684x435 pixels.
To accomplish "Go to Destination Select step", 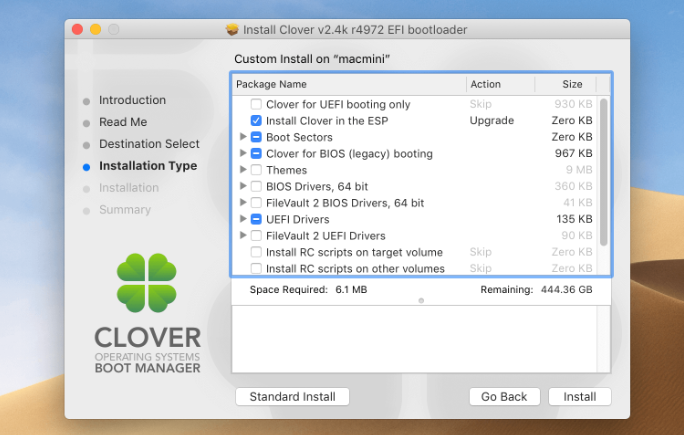I will (149, 144).
